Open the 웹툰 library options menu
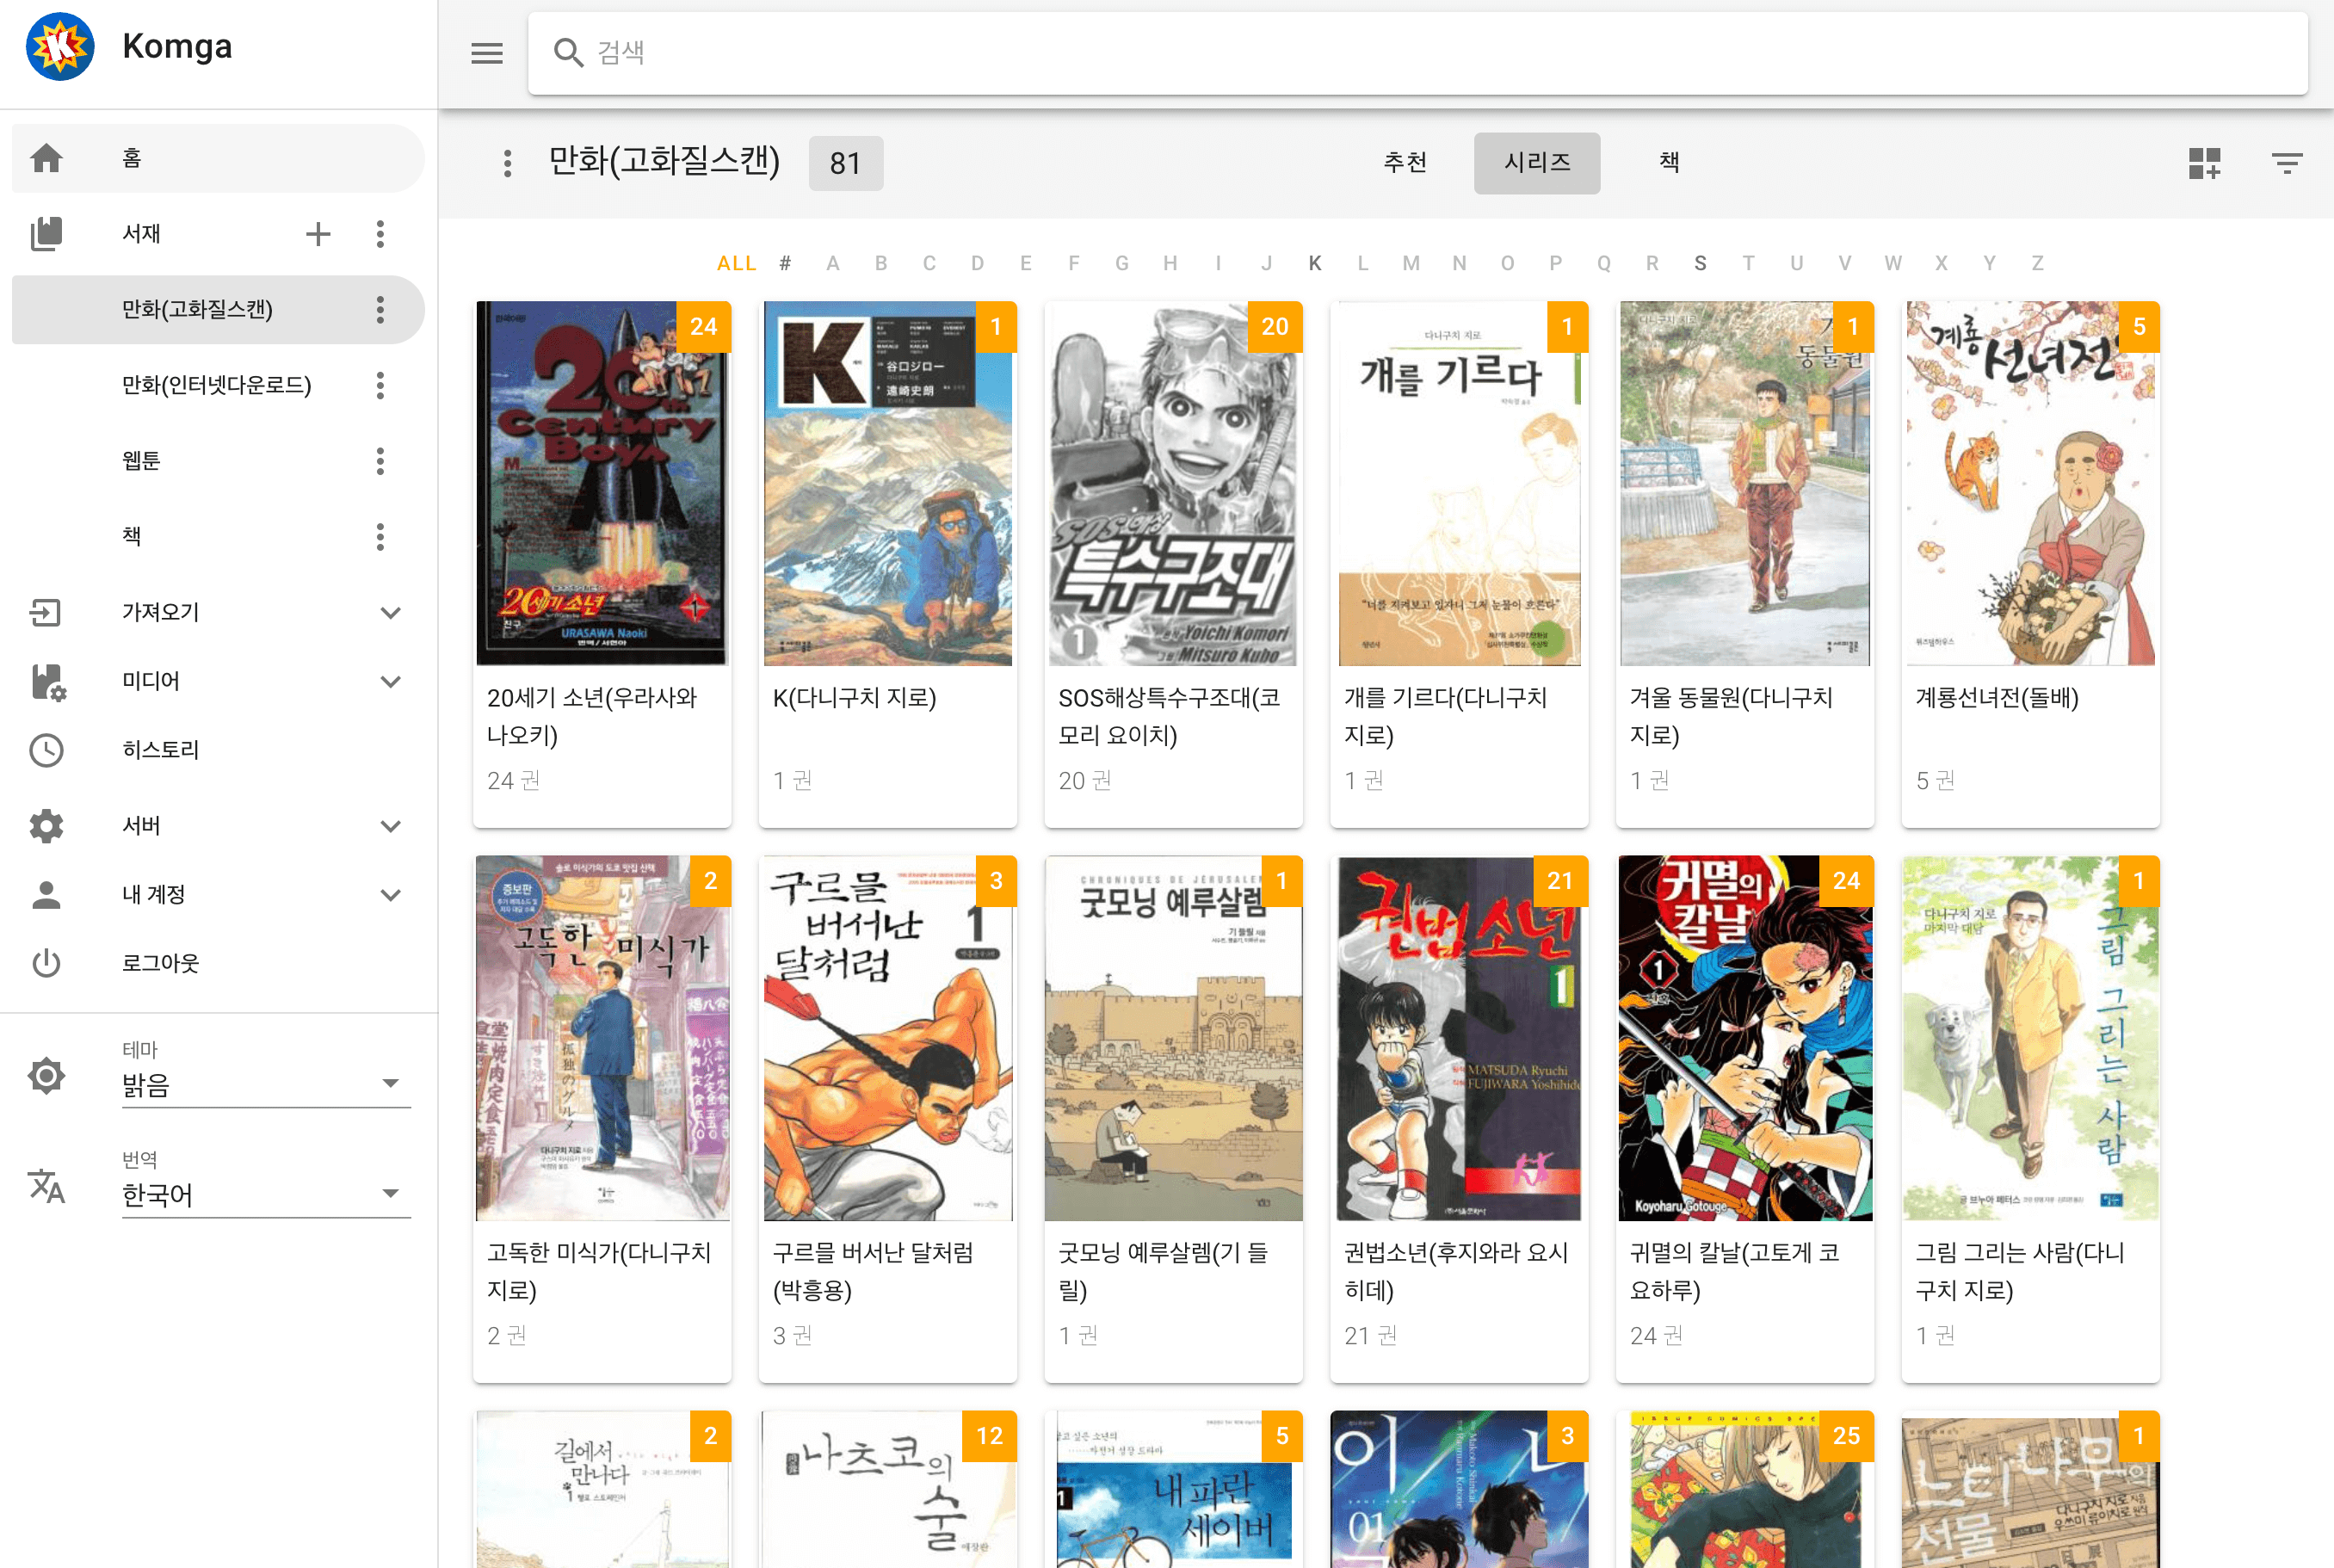Viewport: 2334px width, 1568px height. 380,461
